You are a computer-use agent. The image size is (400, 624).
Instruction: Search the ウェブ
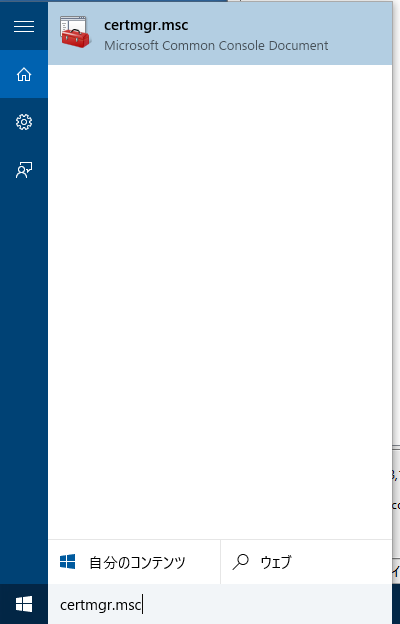pyautogui.click(x=306, y=562)
